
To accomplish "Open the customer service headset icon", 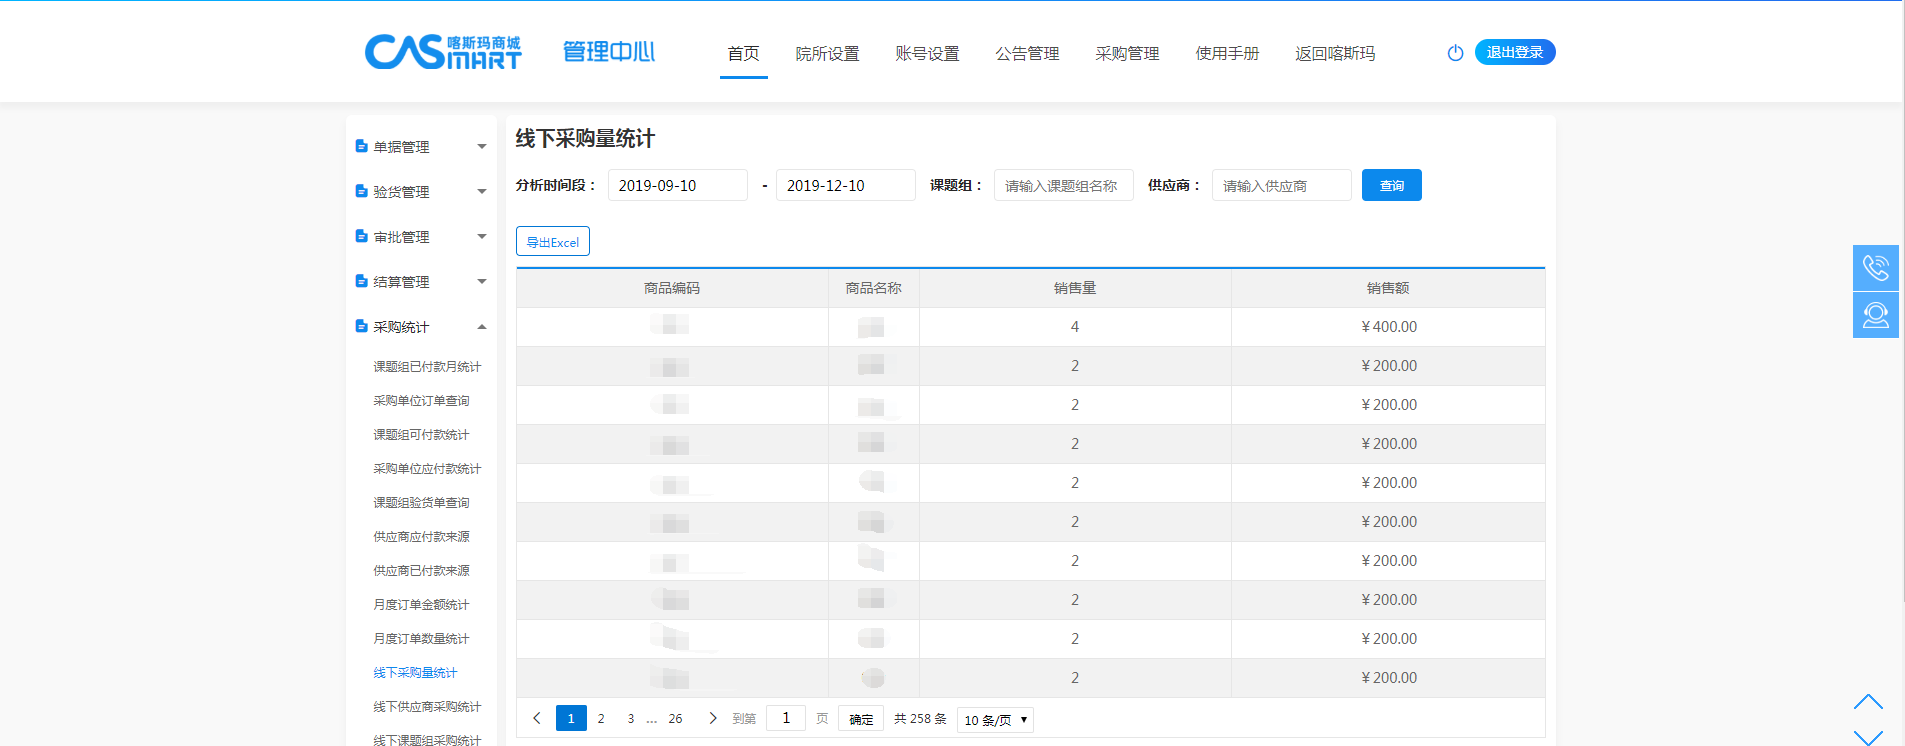I will tap(1875, 315).
